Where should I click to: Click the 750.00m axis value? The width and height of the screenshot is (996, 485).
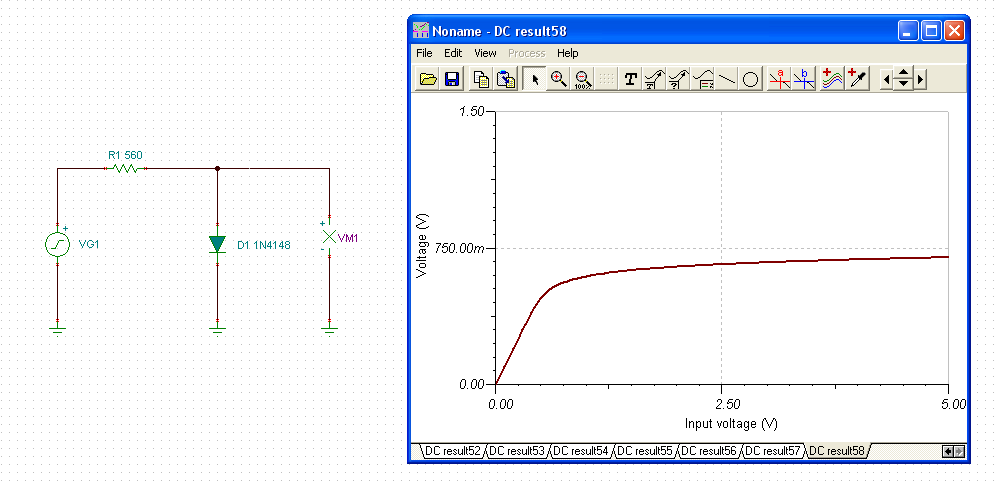(459, 248)
